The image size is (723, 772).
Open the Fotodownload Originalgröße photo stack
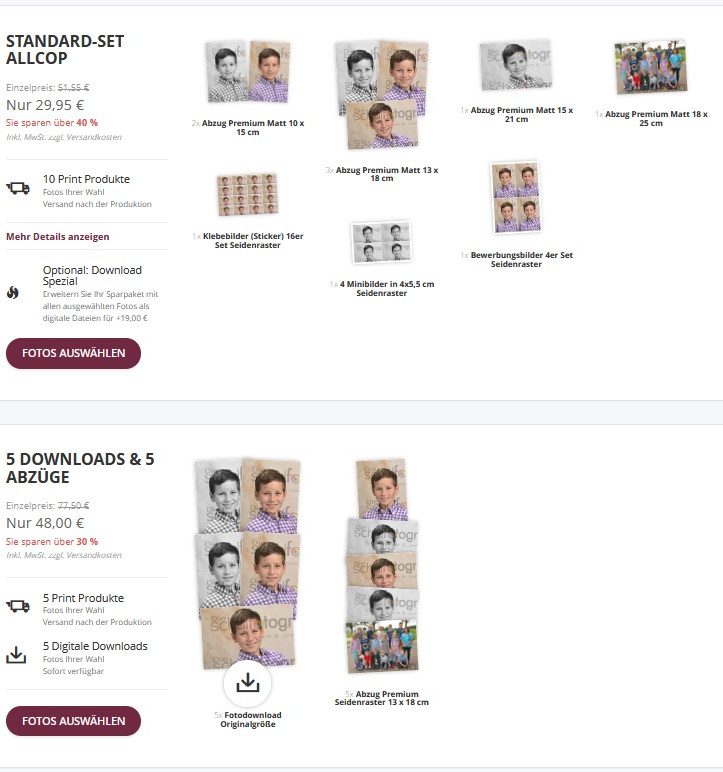[248, 563]
